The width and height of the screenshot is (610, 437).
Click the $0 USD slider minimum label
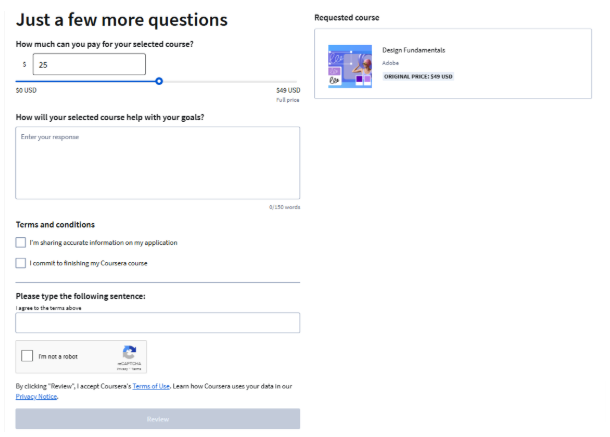click(26, 90)
